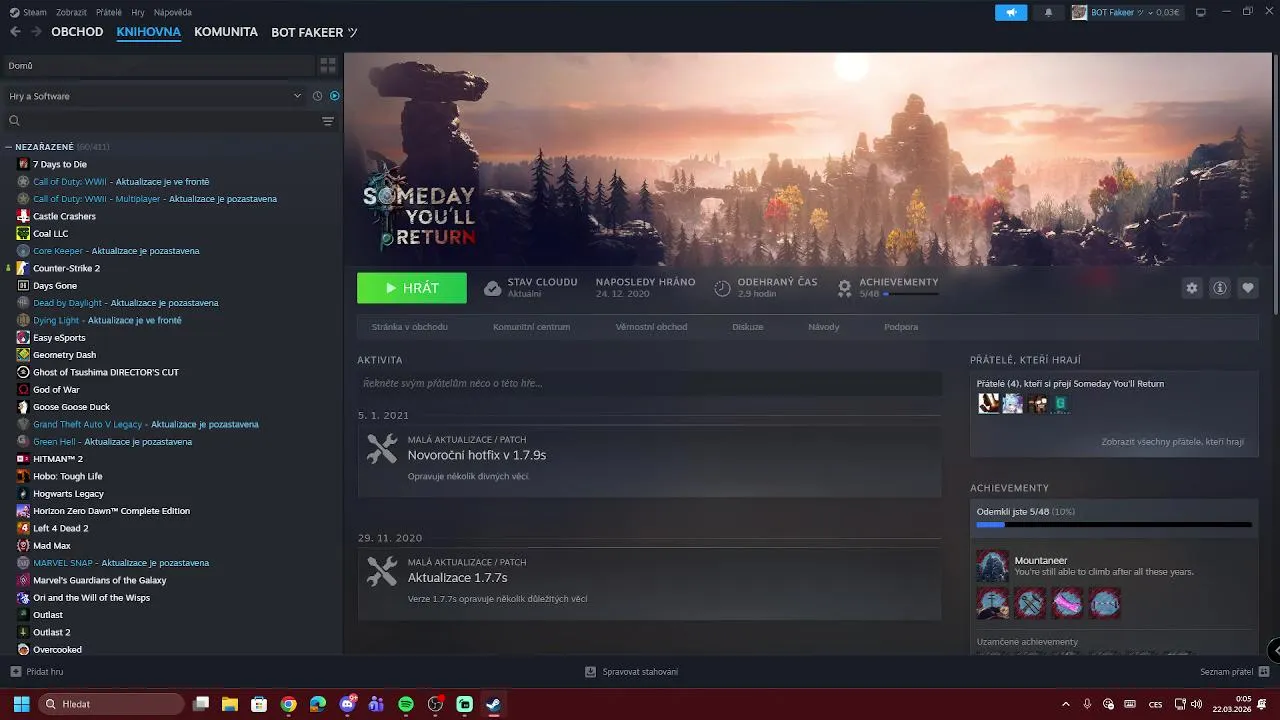Open the KOMUNITA tab
This screenshot has width=1280, height=720.
tap(226, 32)
